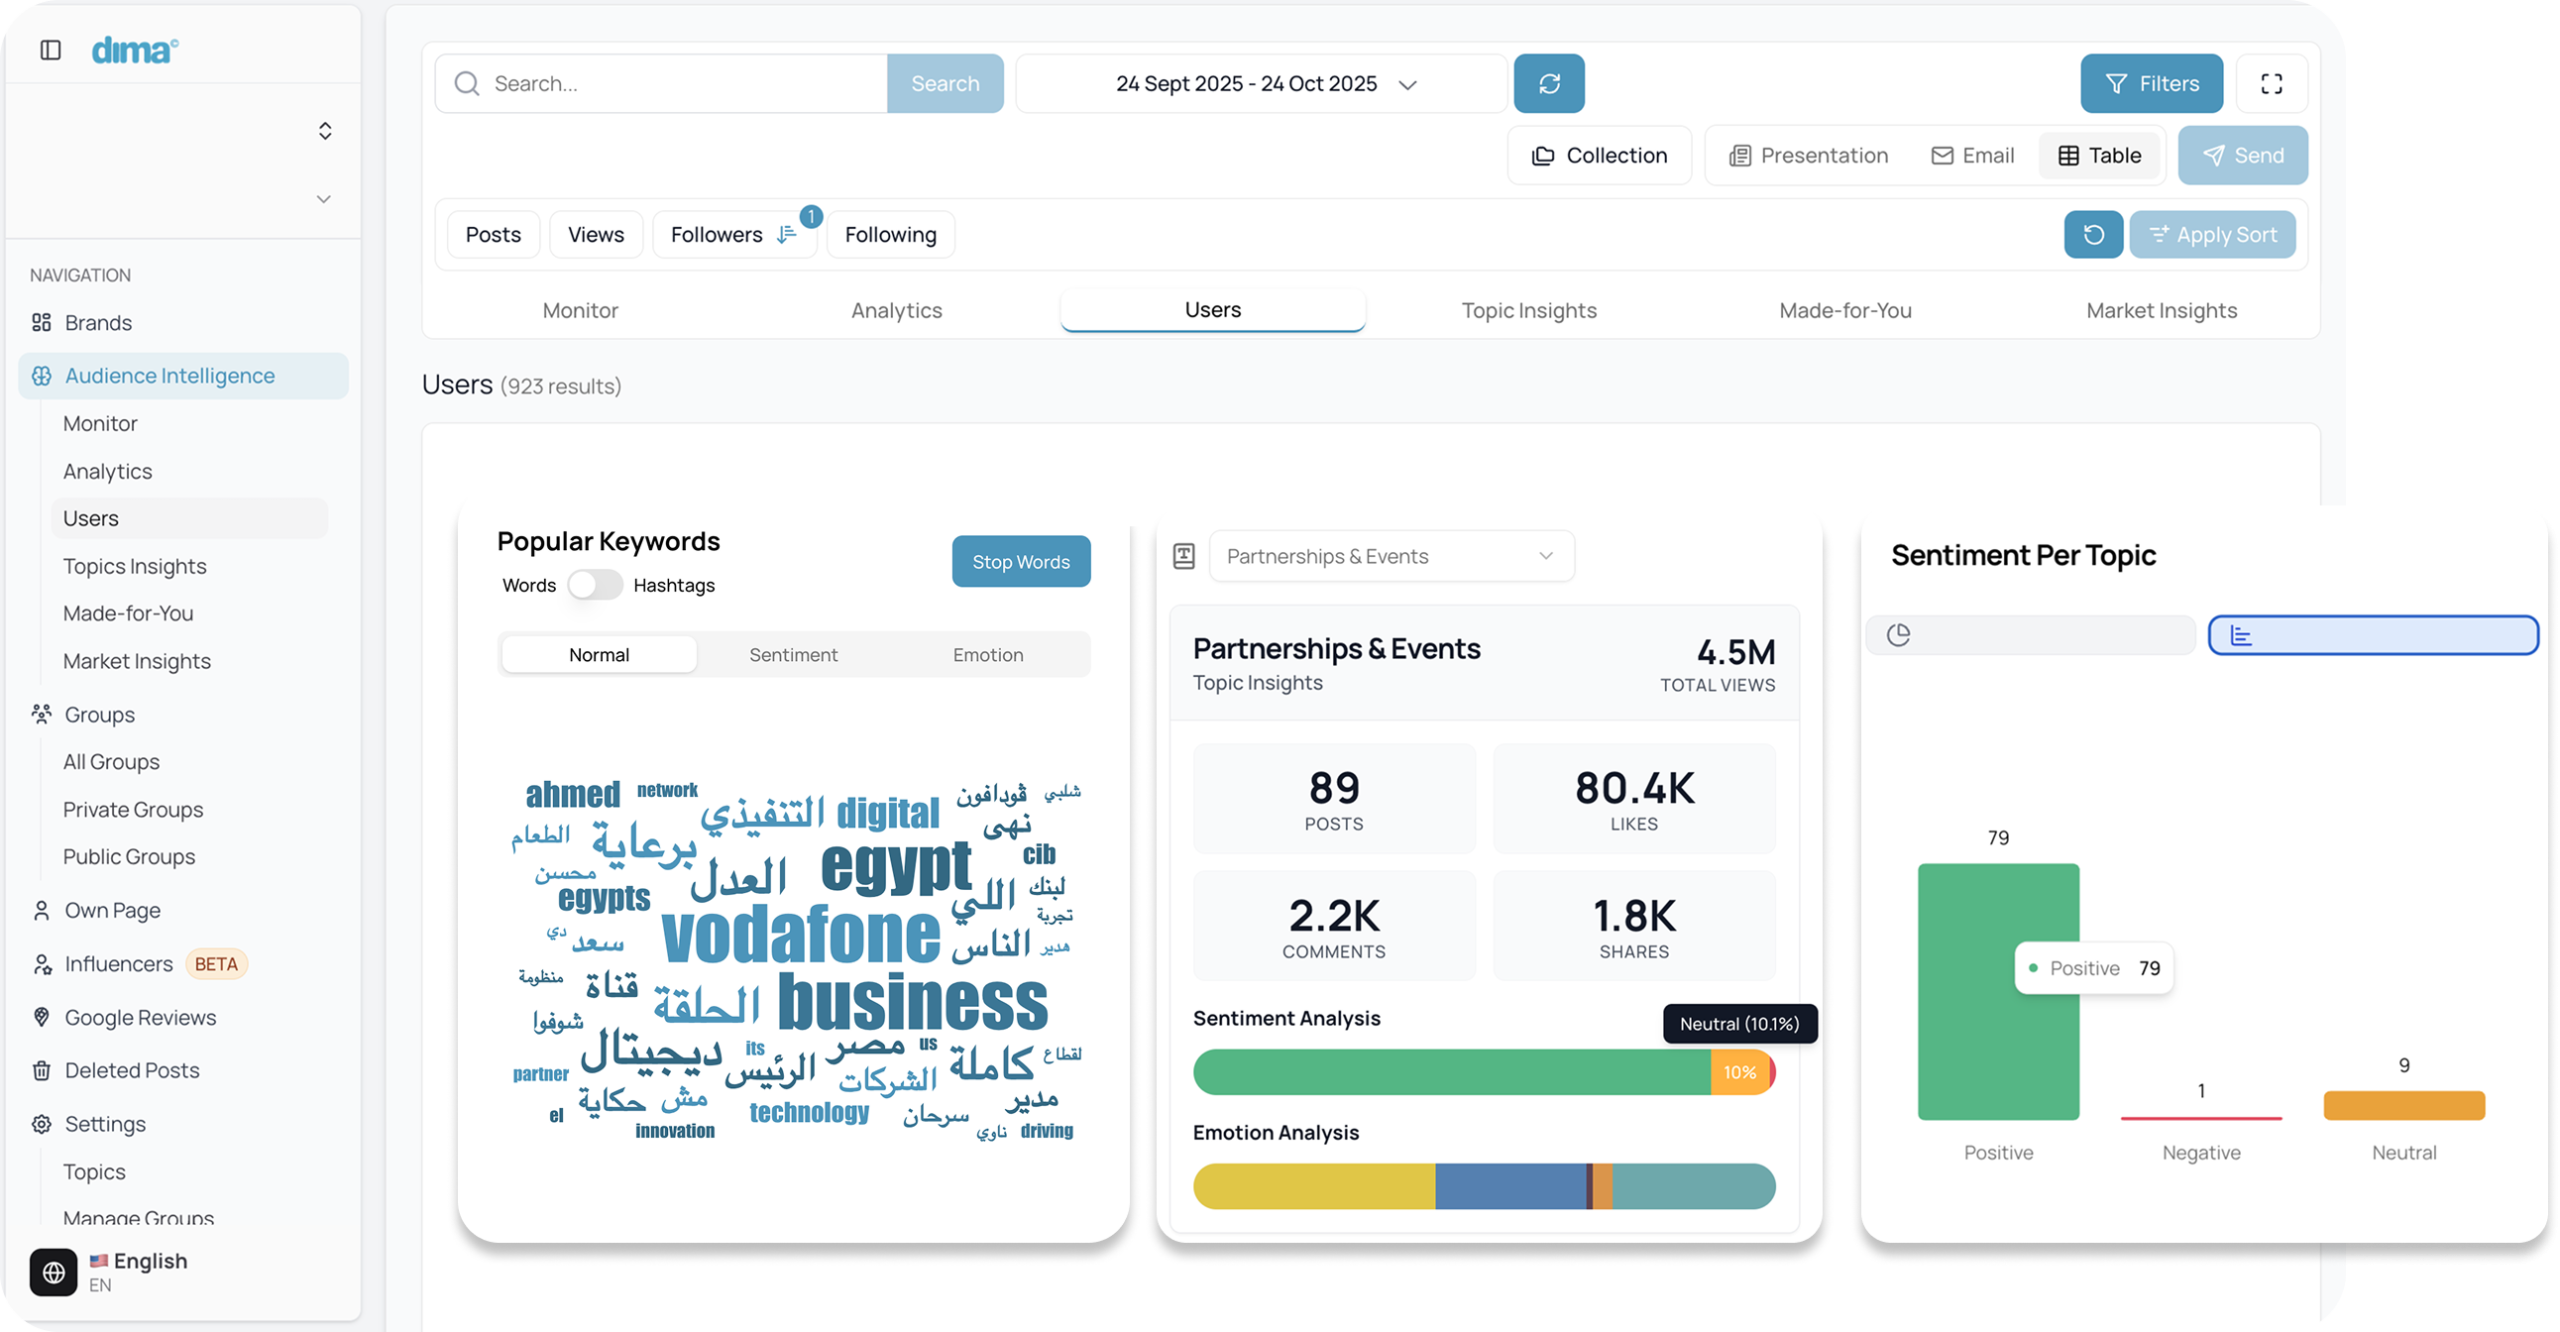Switch to the Topic Insights tab
Viewport: 2560px width, 1332px height.
pos(1528,311)
